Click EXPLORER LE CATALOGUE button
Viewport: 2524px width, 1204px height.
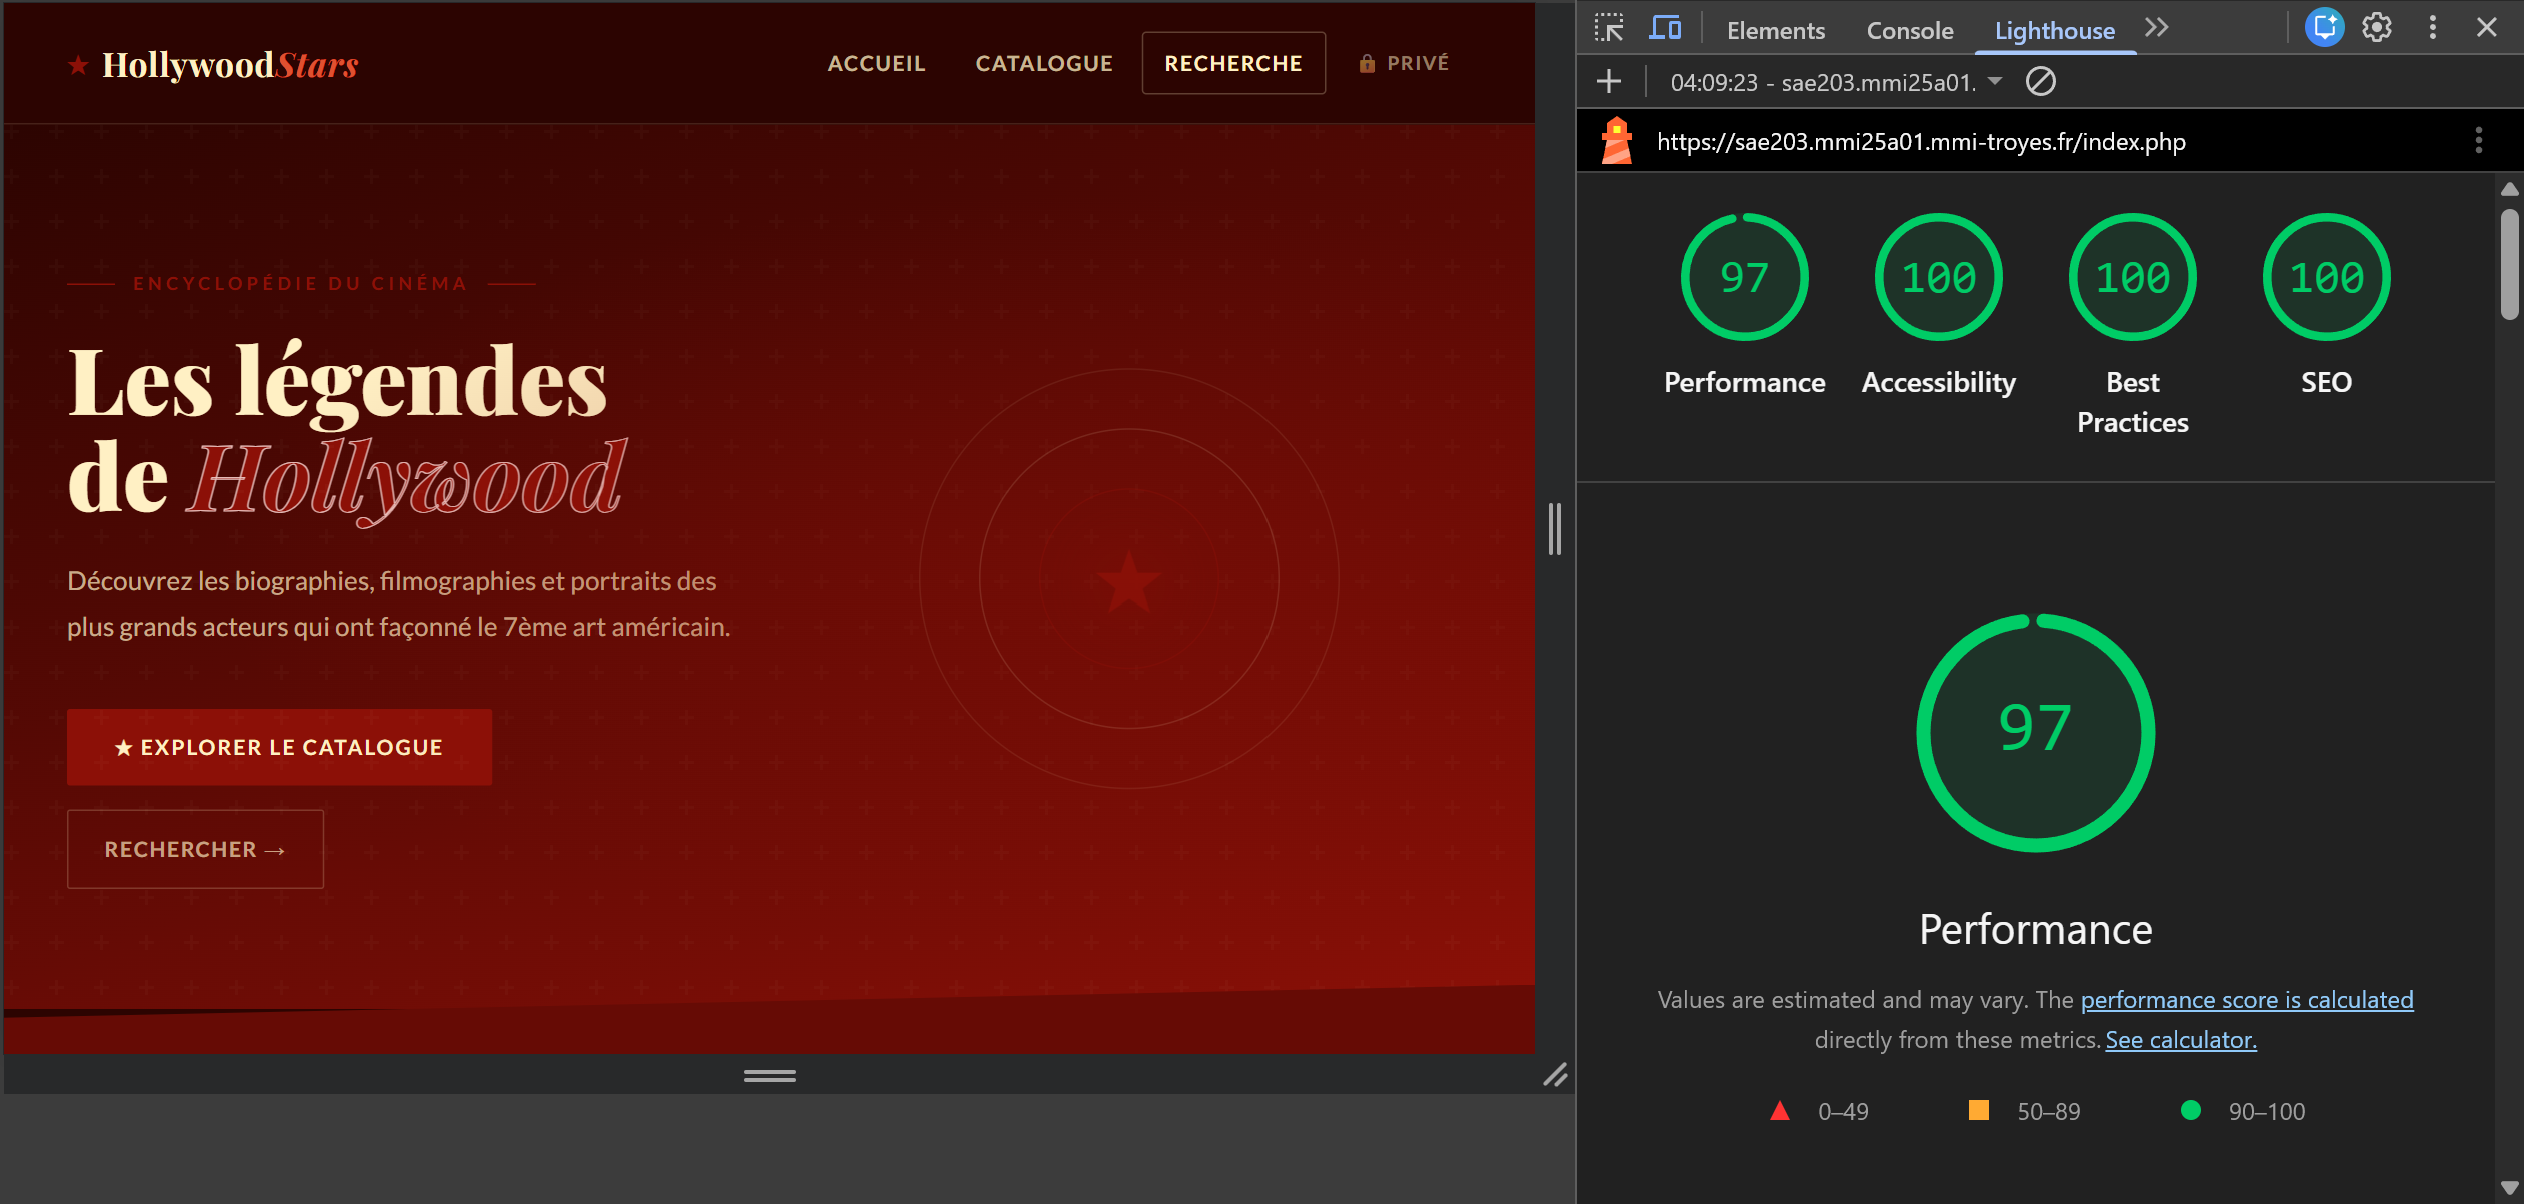pos(279,747)
